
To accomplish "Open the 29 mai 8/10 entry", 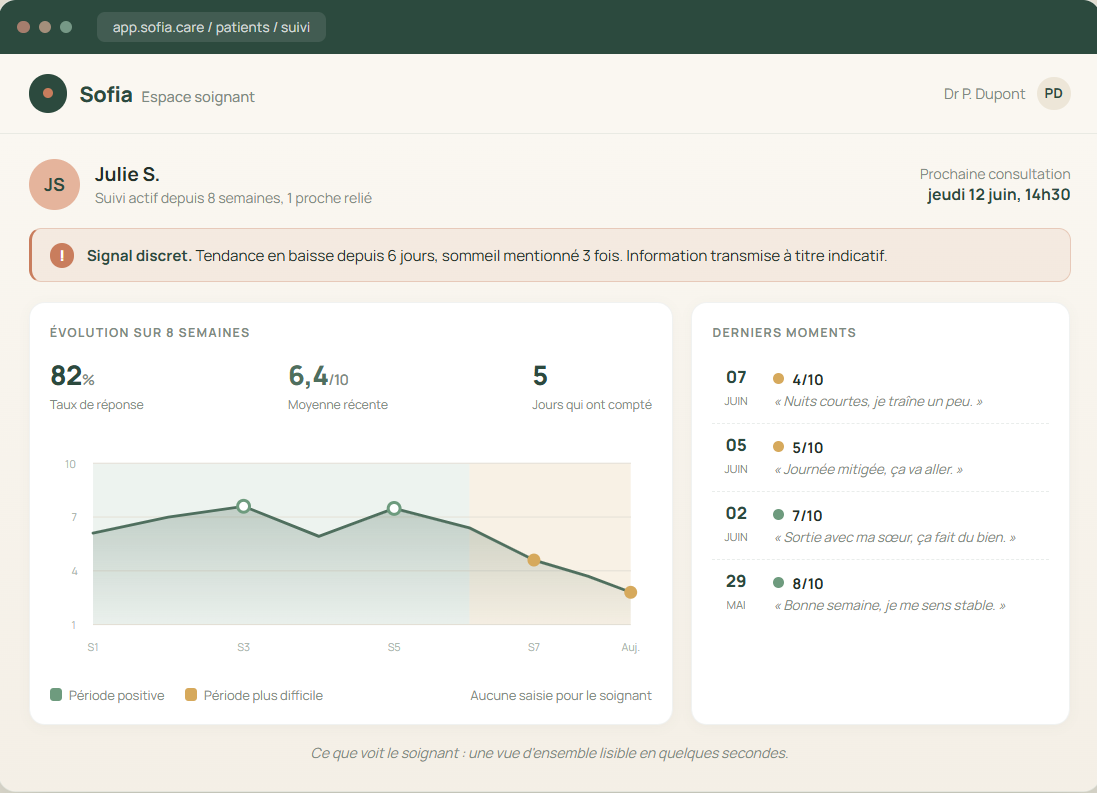I will click(880, 593).
